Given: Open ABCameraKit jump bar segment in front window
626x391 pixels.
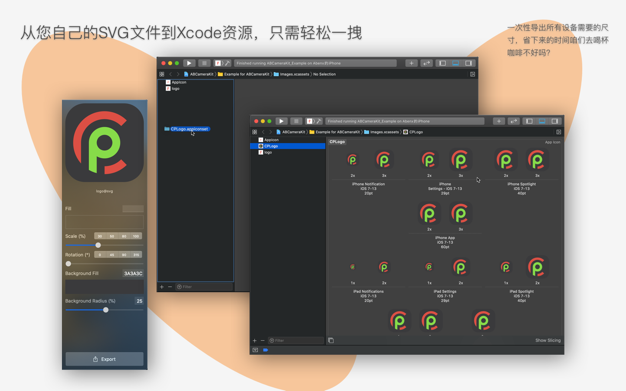Looking at the screenshot, I should pos(291,132).
